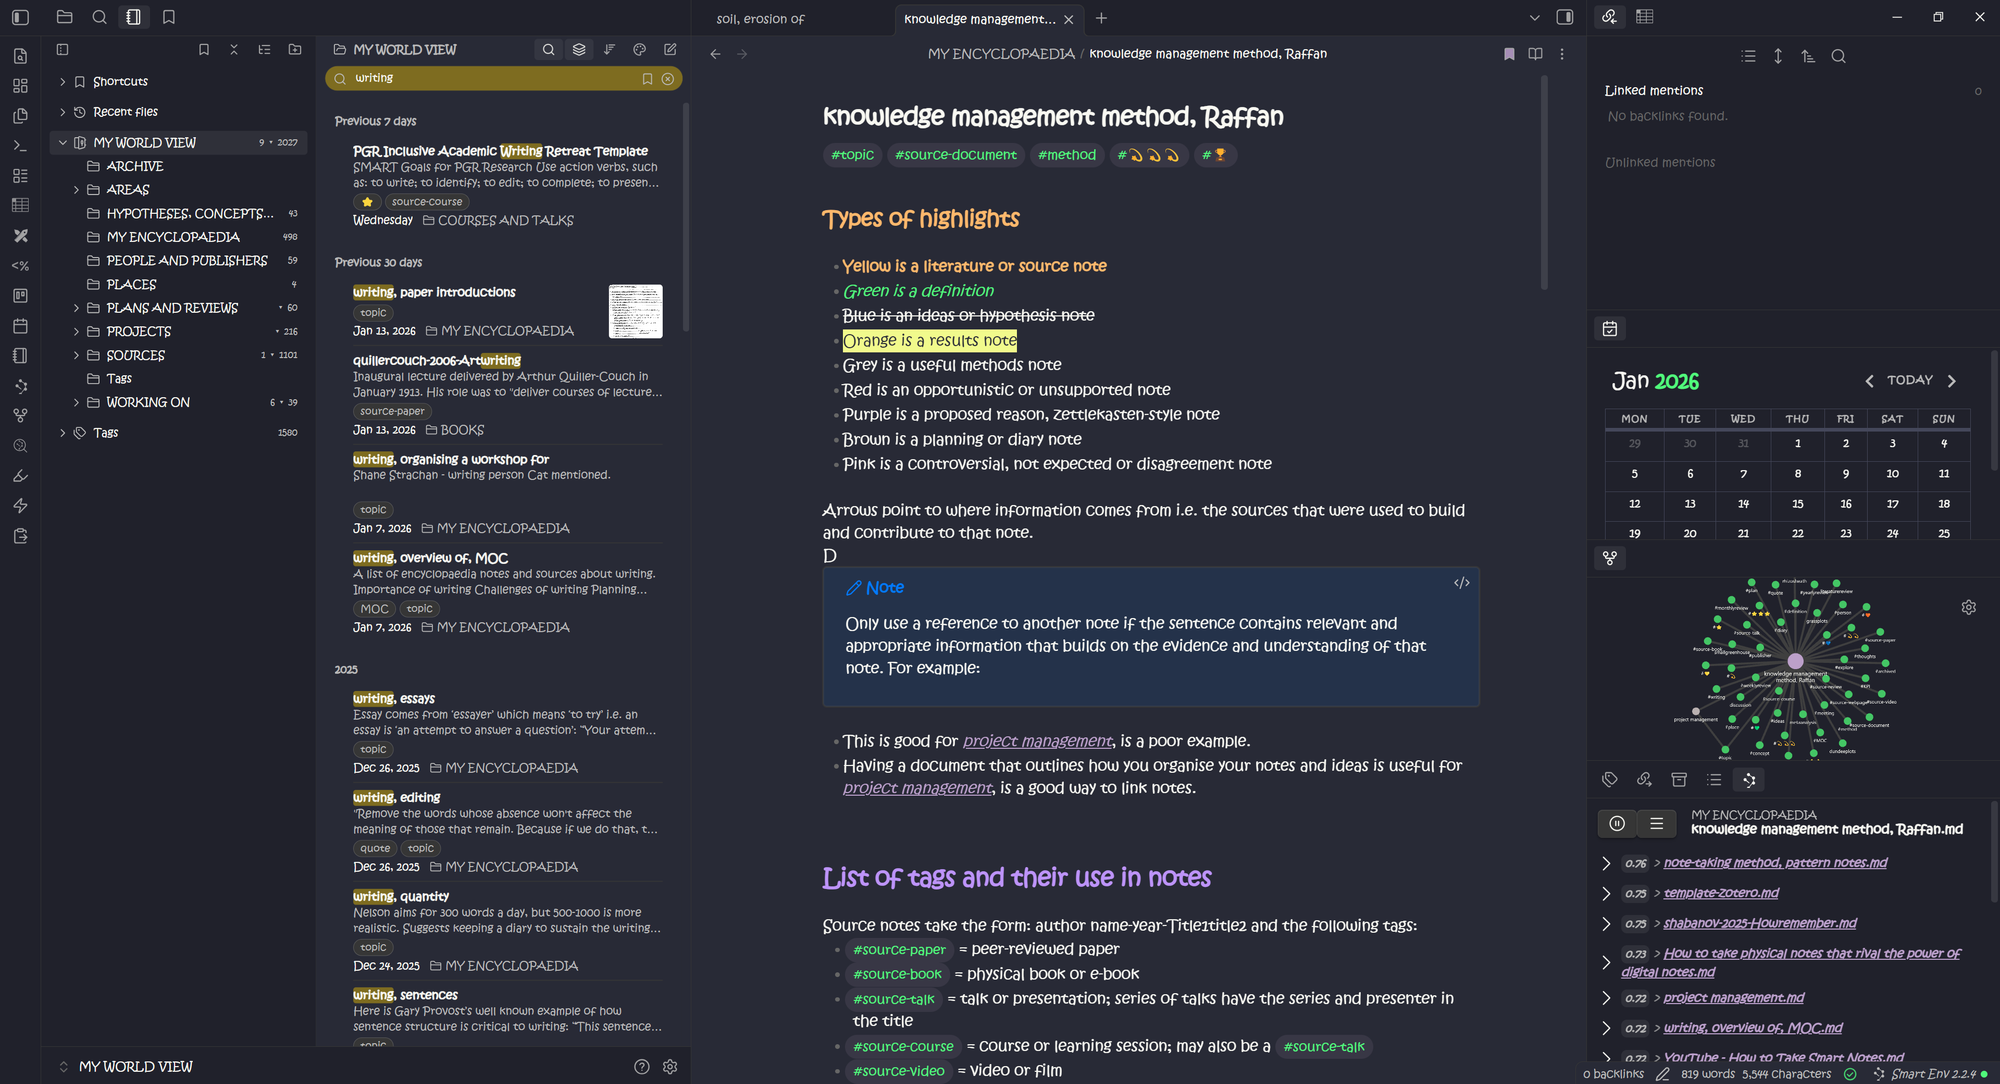This screenshot has height=1084, width=2000.
Task: Click the new folder icon
Action: pos(295,49)
